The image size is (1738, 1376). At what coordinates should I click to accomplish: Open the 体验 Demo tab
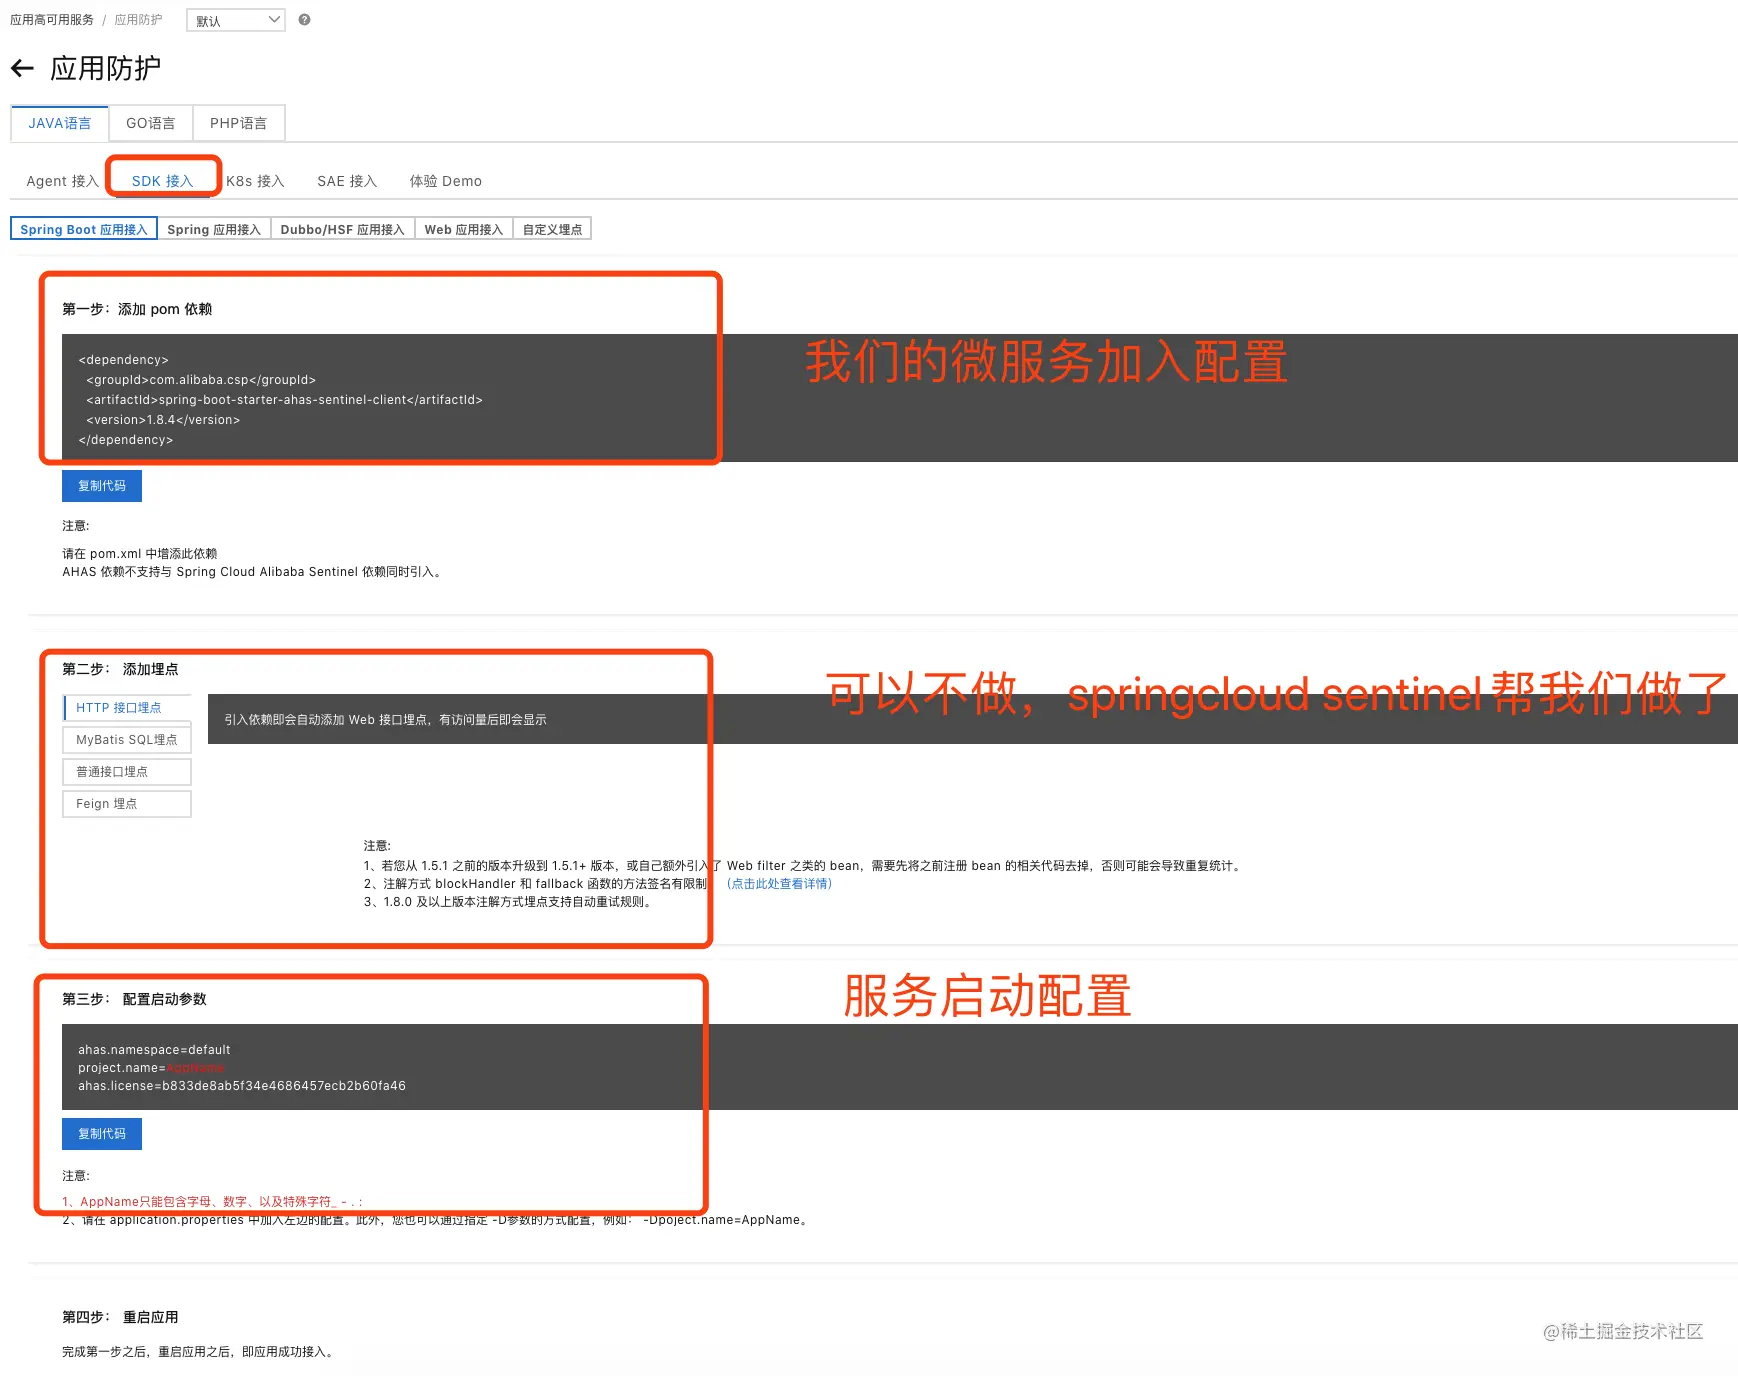click(x=445, y=181)
